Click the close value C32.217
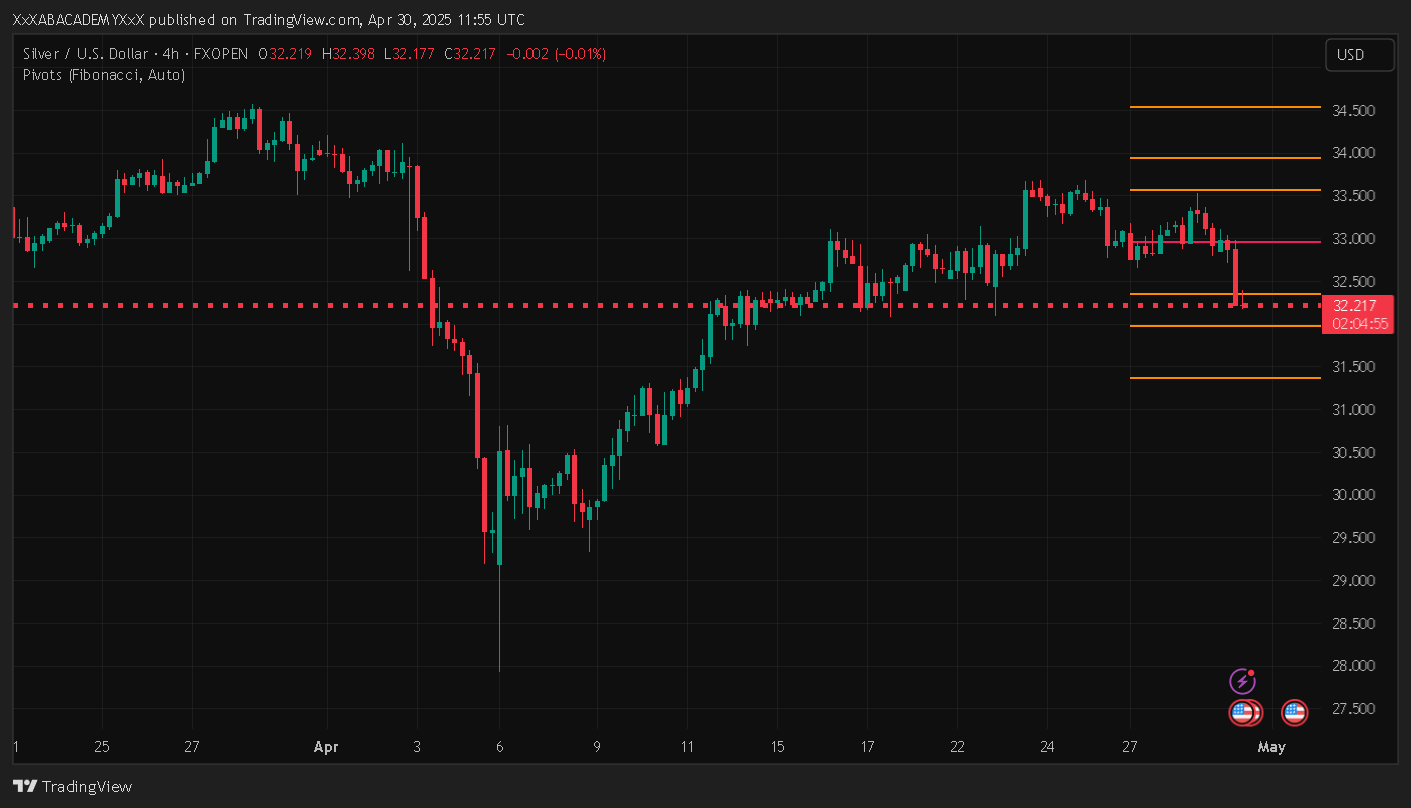 click(x=470, y=54)
